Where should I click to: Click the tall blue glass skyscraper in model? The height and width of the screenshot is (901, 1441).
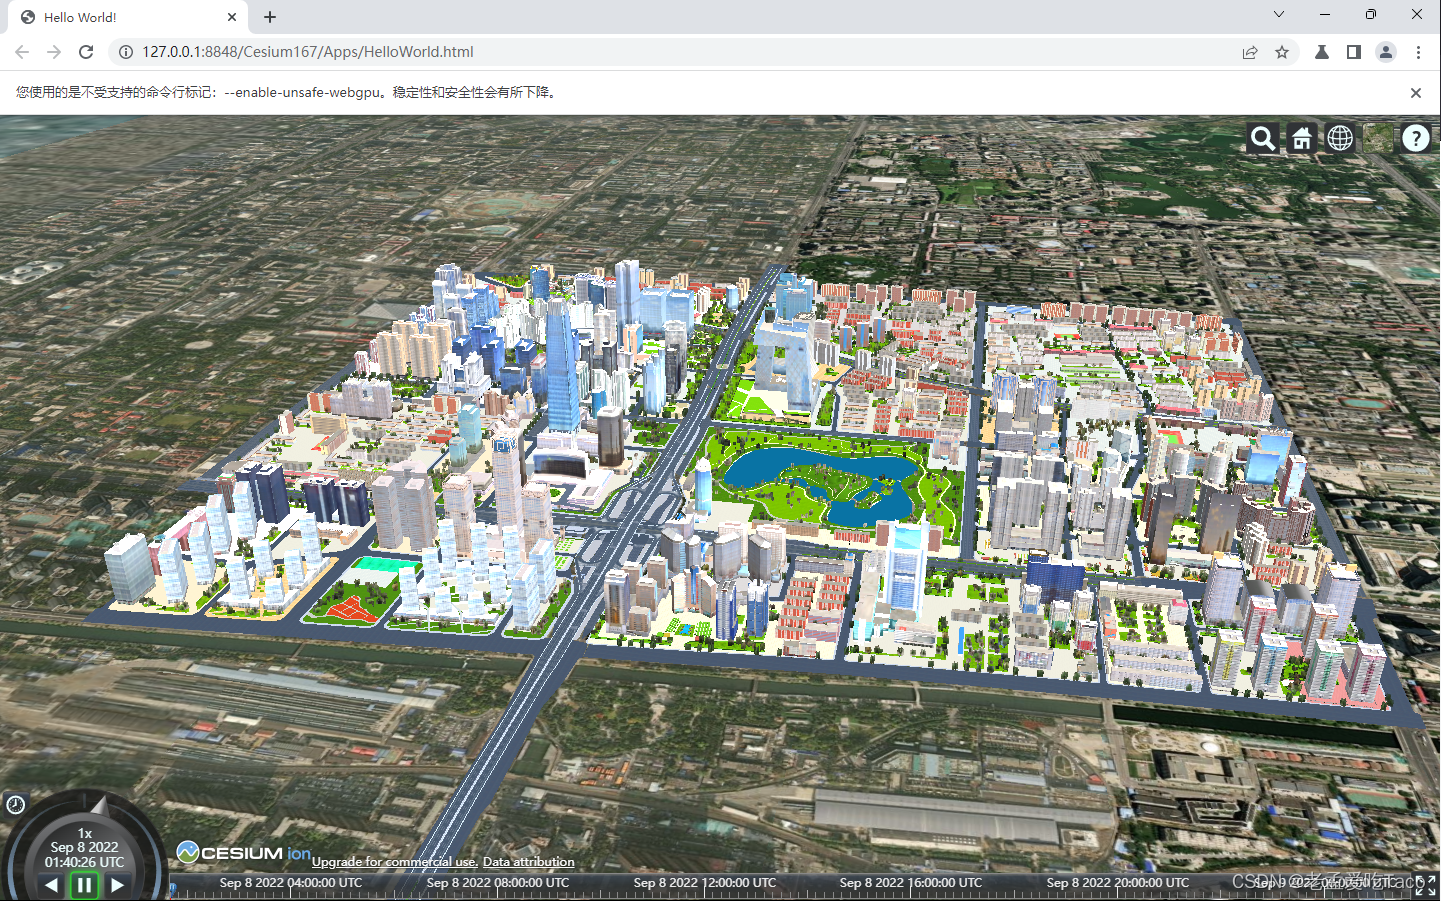[562, 365]
